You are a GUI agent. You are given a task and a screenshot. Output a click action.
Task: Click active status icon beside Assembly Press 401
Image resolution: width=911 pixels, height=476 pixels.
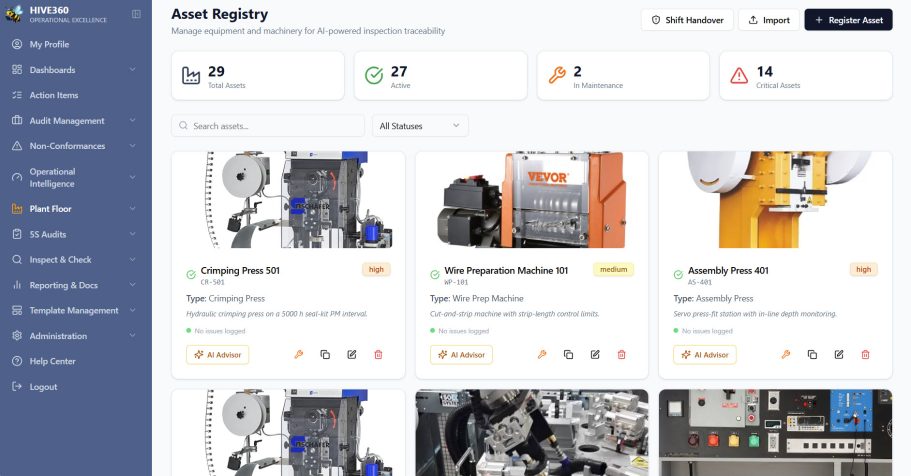(x=678, y=275)
